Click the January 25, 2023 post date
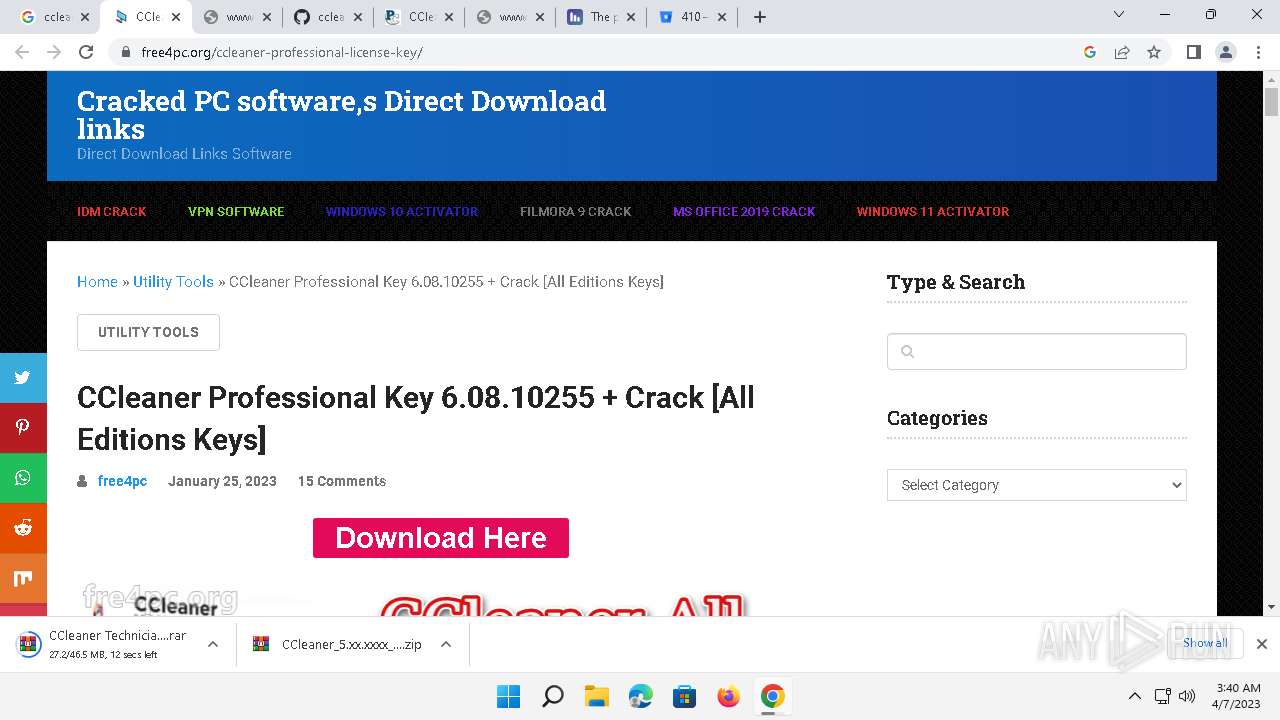Screen dimensions: 1280x720 pos(222,481)
